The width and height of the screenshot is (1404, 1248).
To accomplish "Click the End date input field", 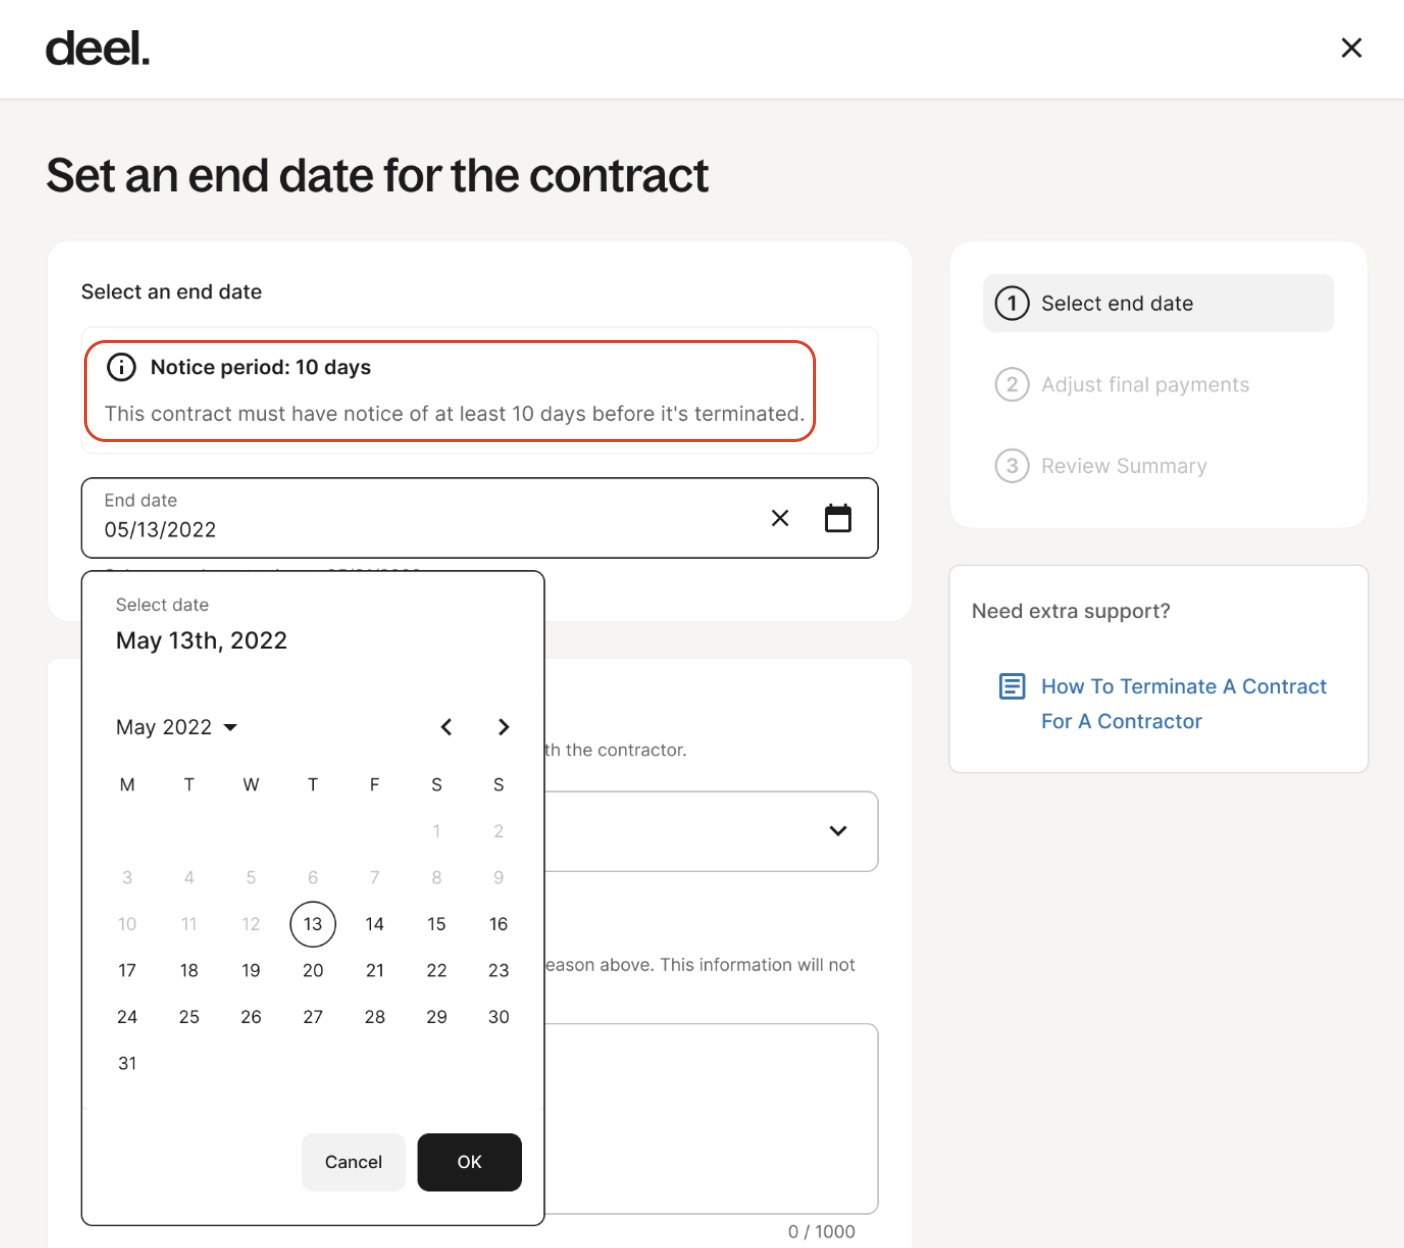I will coord(479,518).
